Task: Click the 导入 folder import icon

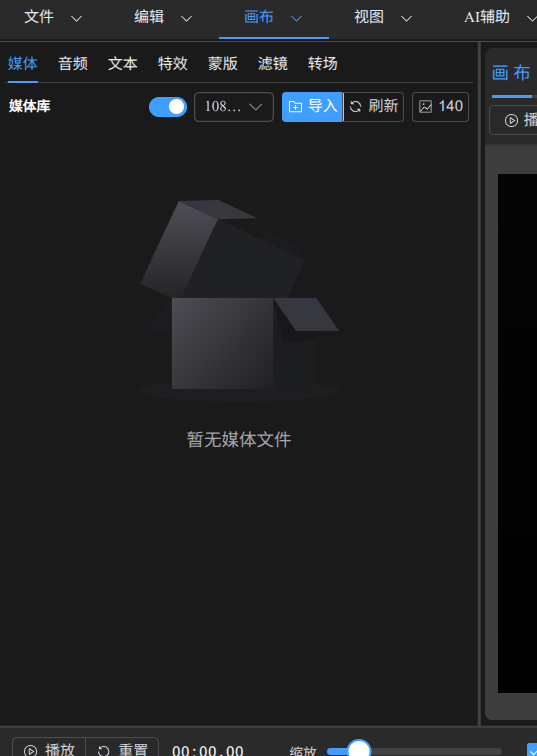Action: 295,107
